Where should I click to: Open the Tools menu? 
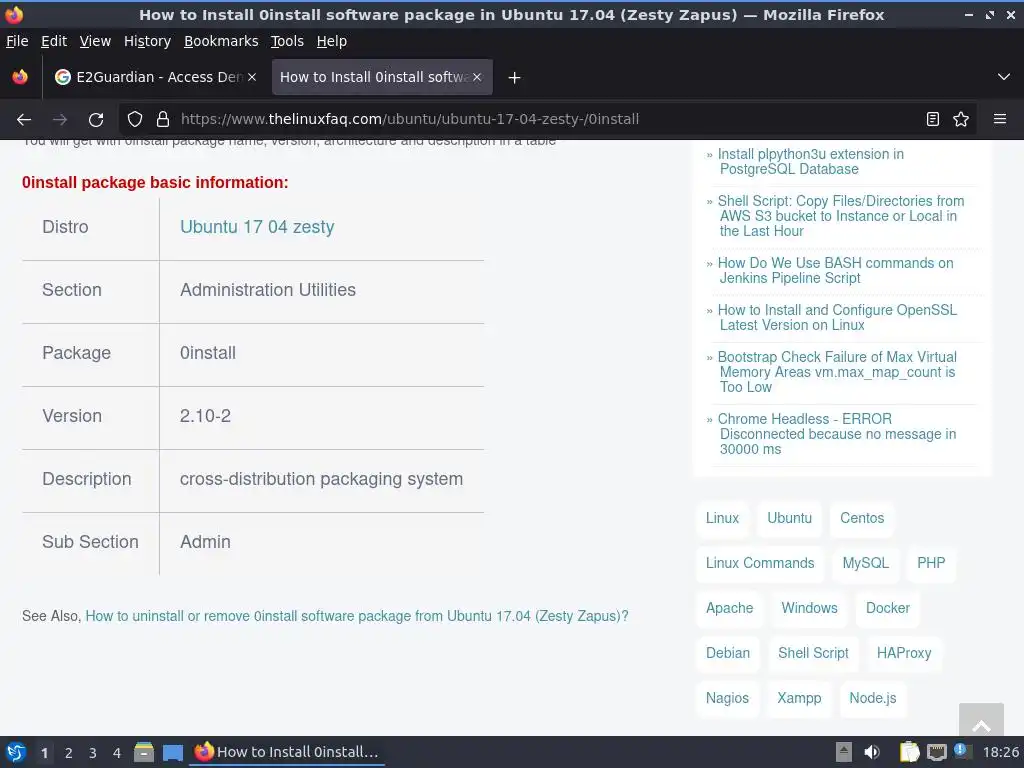pyautogui.click(x=287, y=41)
